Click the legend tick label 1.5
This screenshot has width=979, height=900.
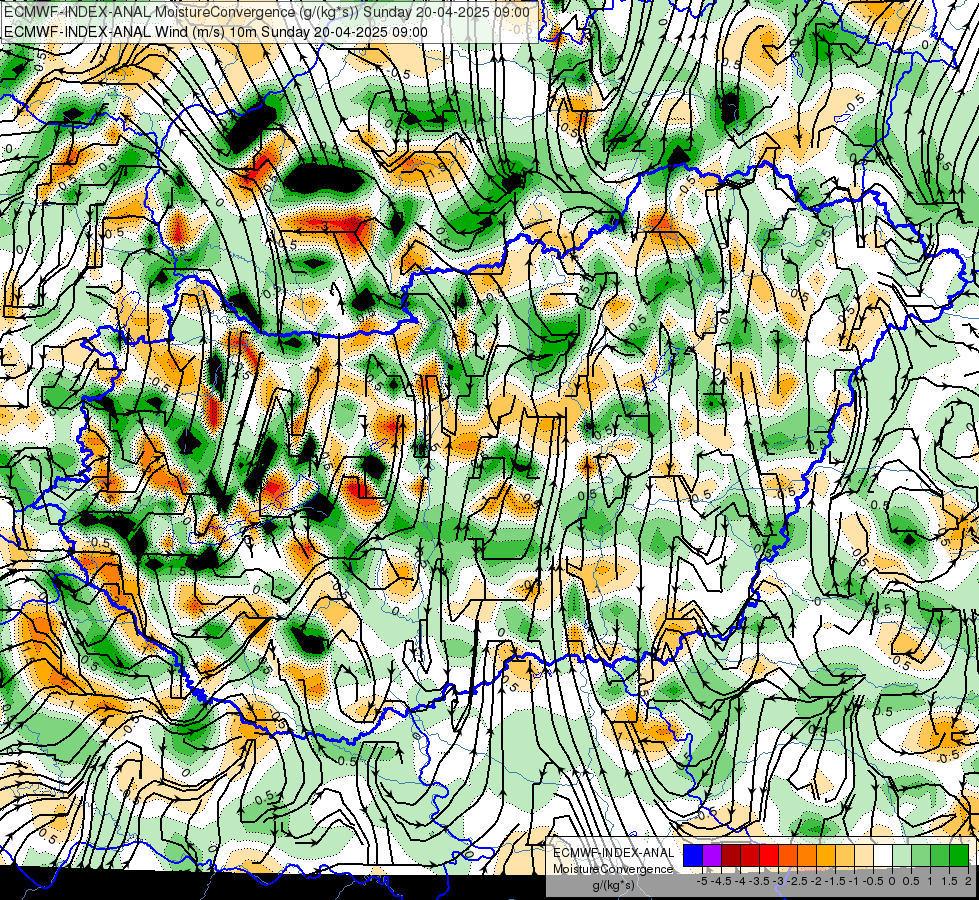point(950,881)
